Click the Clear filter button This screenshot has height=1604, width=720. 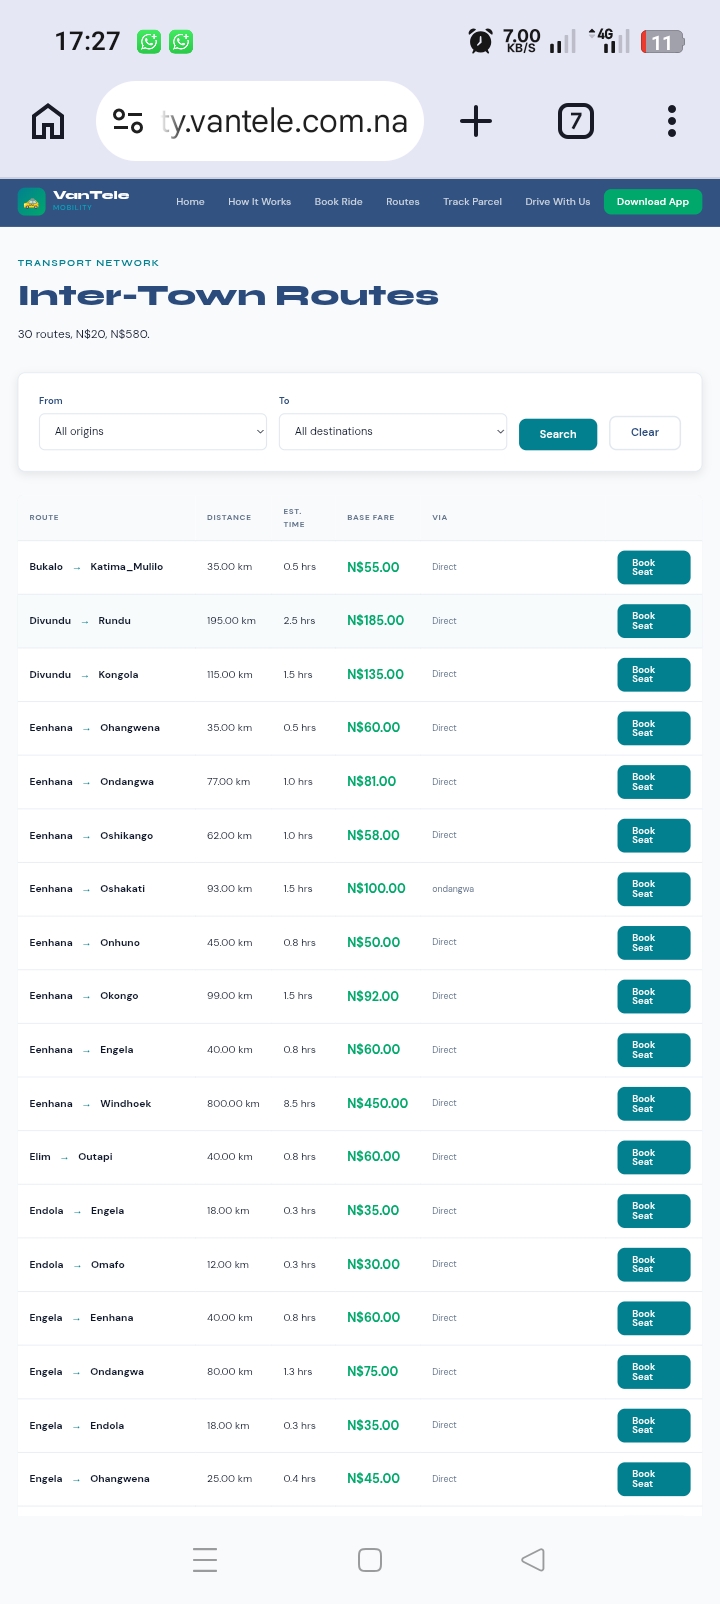click(645, 433)
